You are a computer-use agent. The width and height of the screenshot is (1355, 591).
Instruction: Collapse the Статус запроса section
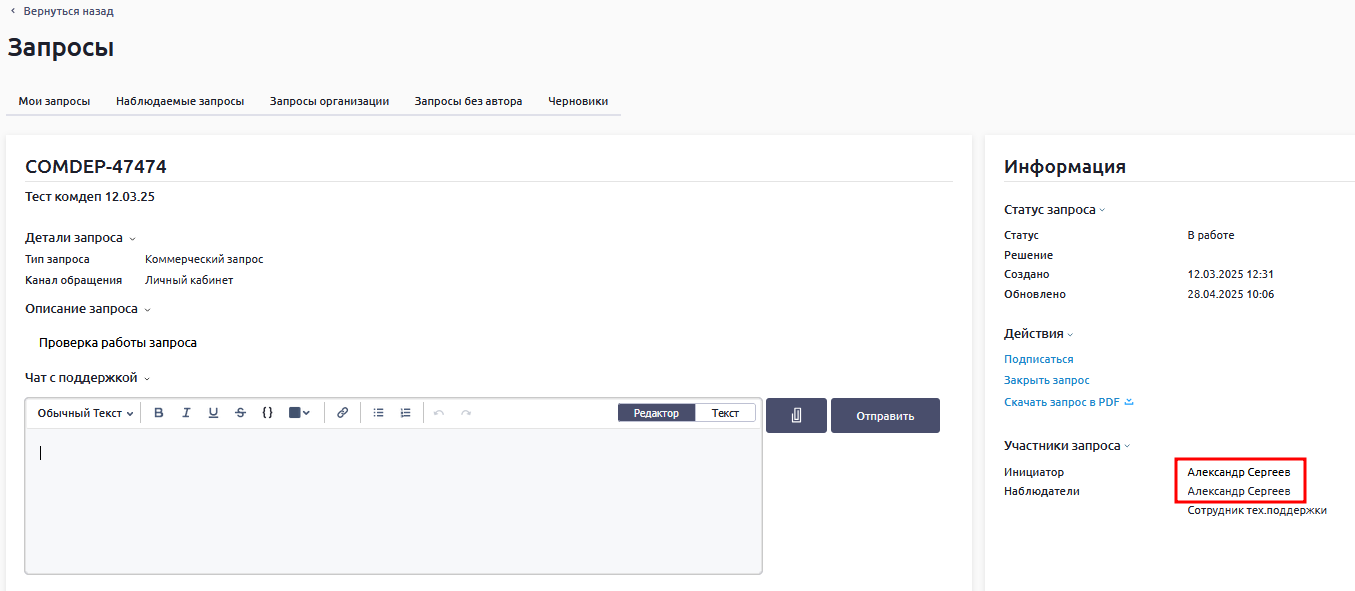click(x=1055, y=210)
